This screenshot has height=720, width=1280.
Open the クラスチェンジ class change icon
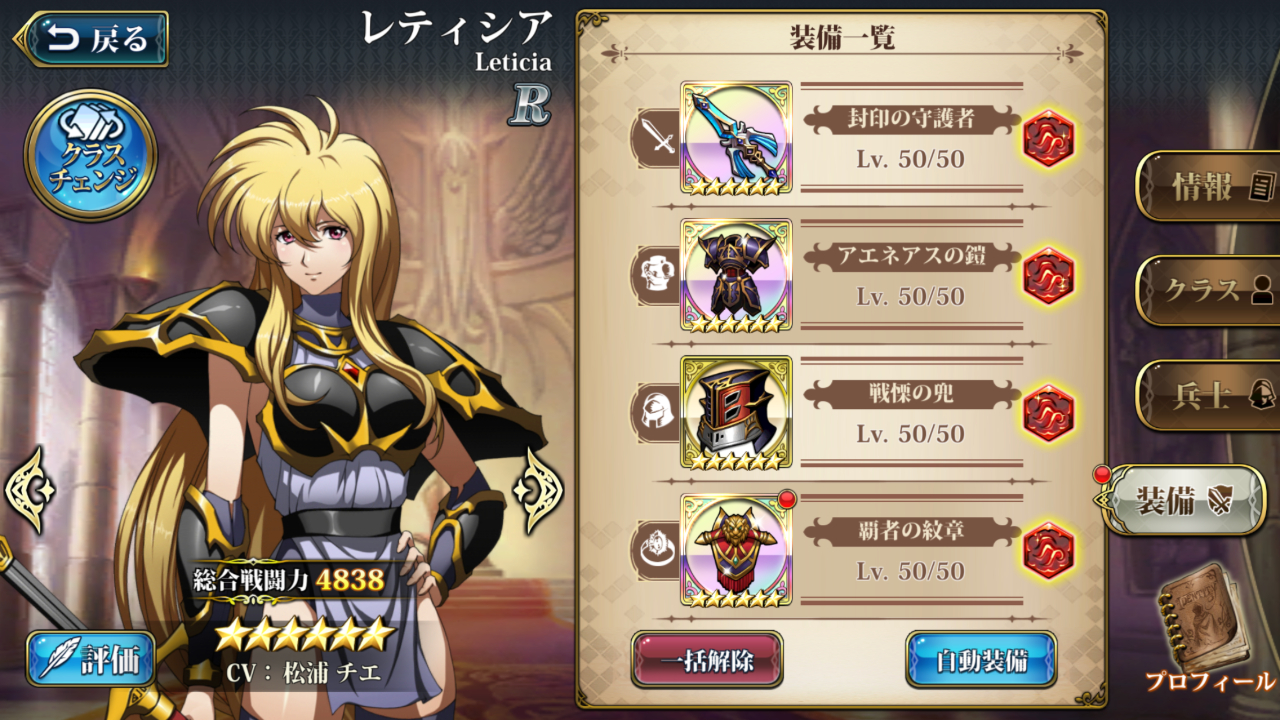tap(90, 155)
